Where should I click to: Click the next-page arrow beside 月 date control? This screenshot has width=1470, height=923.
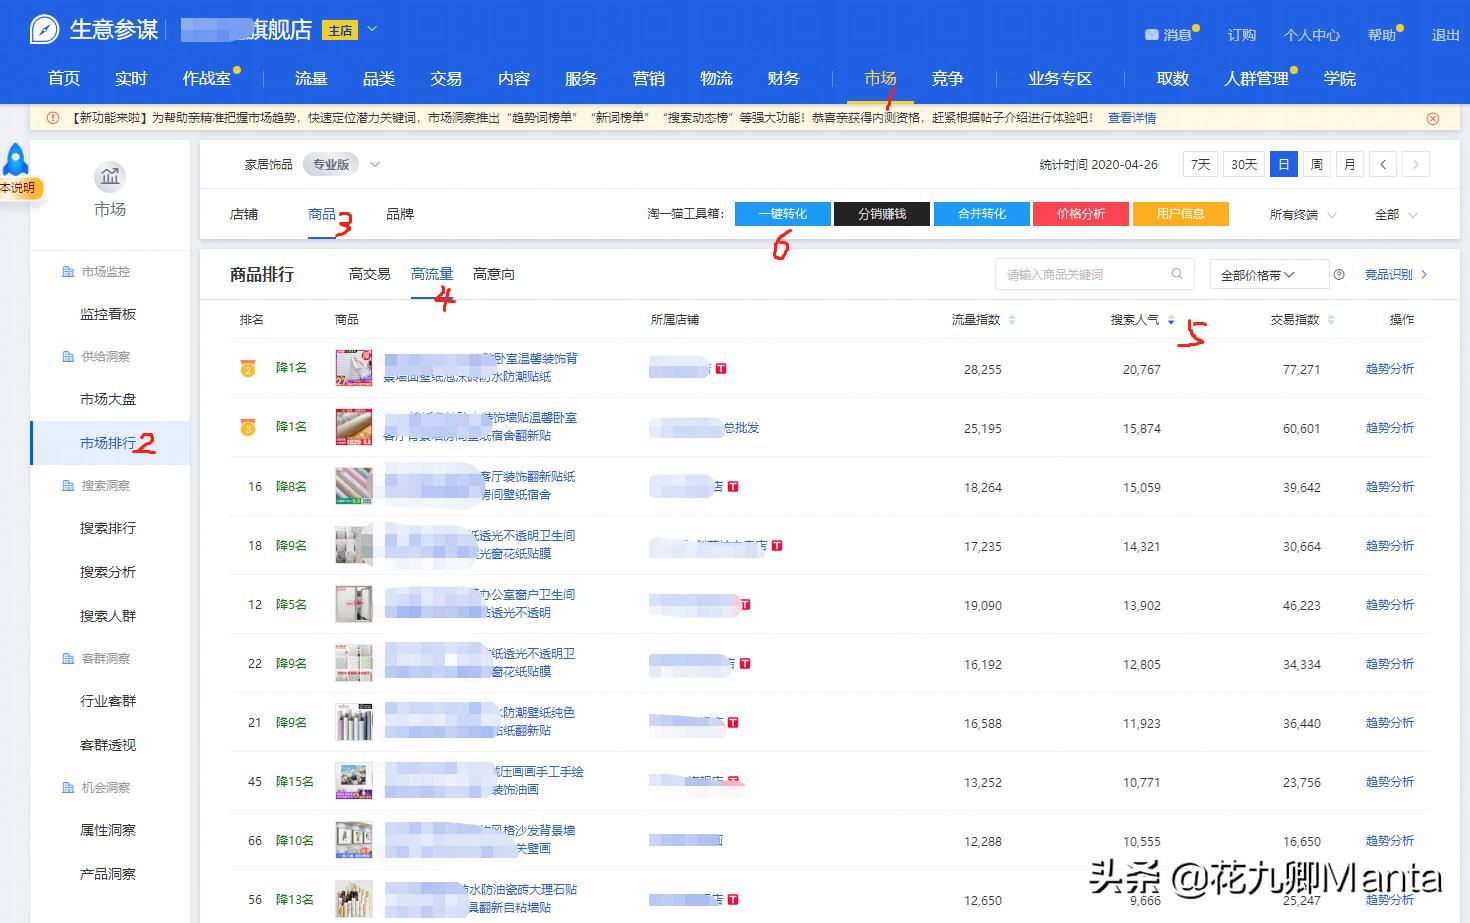(x=1416, y=164)
